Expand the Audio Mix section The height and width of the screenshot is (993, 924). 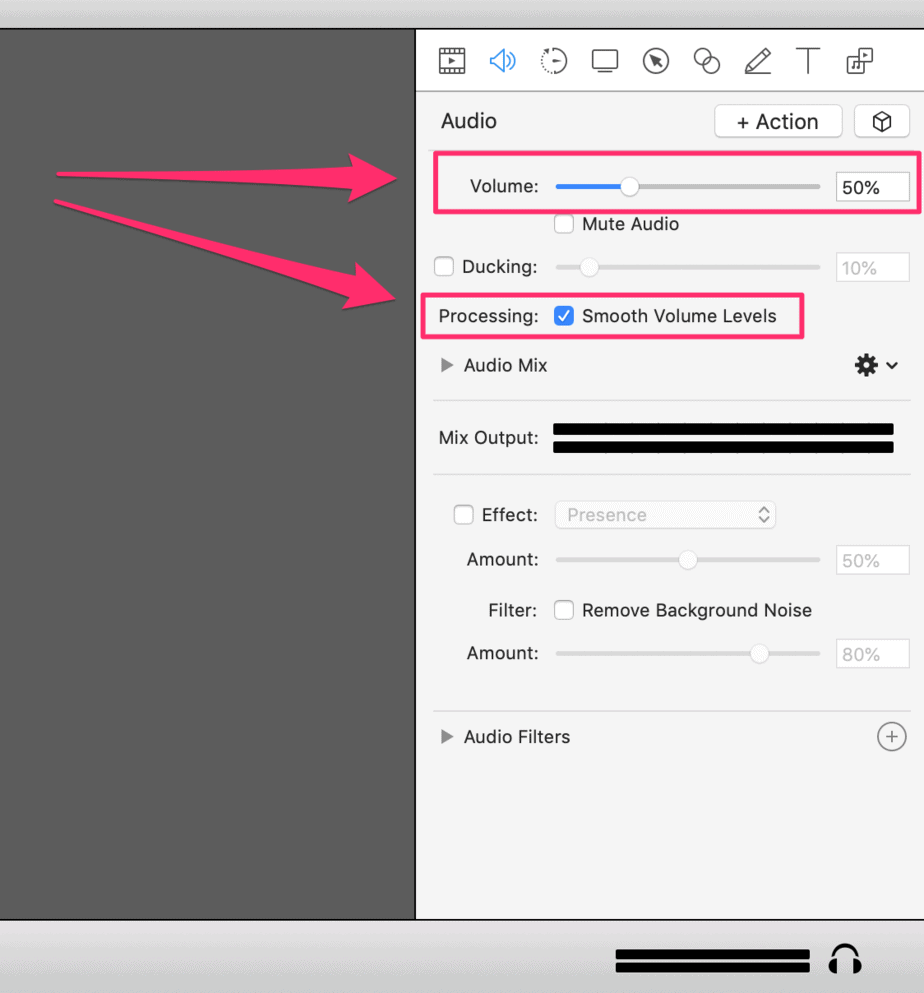pyautogui.click(x=447, y=365)
